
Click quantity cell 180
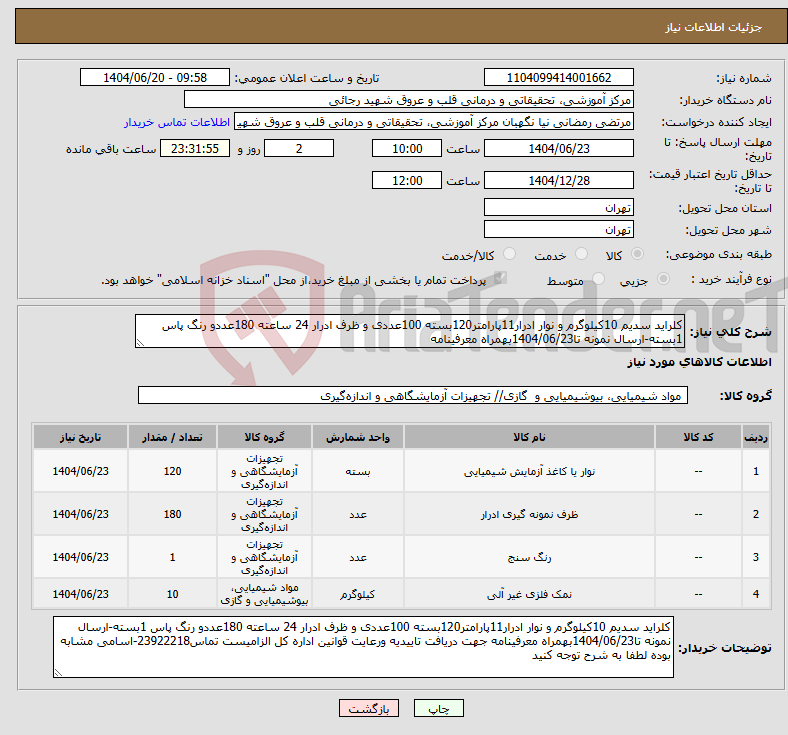click(172, 514)
